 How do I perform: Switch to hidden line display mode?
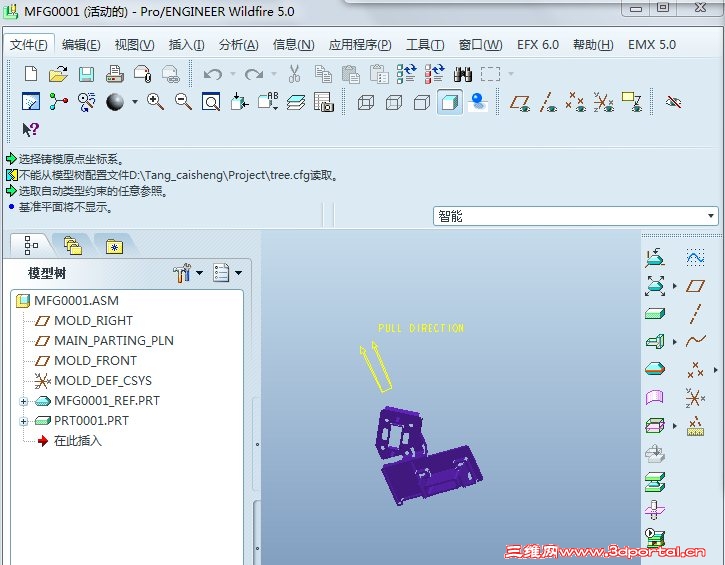[393, 102]
